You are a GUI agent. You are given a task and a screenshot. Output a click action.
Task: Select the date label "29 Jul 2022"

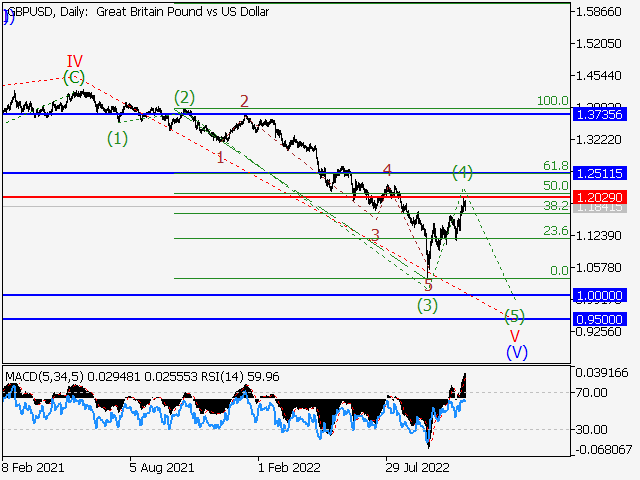418,467
